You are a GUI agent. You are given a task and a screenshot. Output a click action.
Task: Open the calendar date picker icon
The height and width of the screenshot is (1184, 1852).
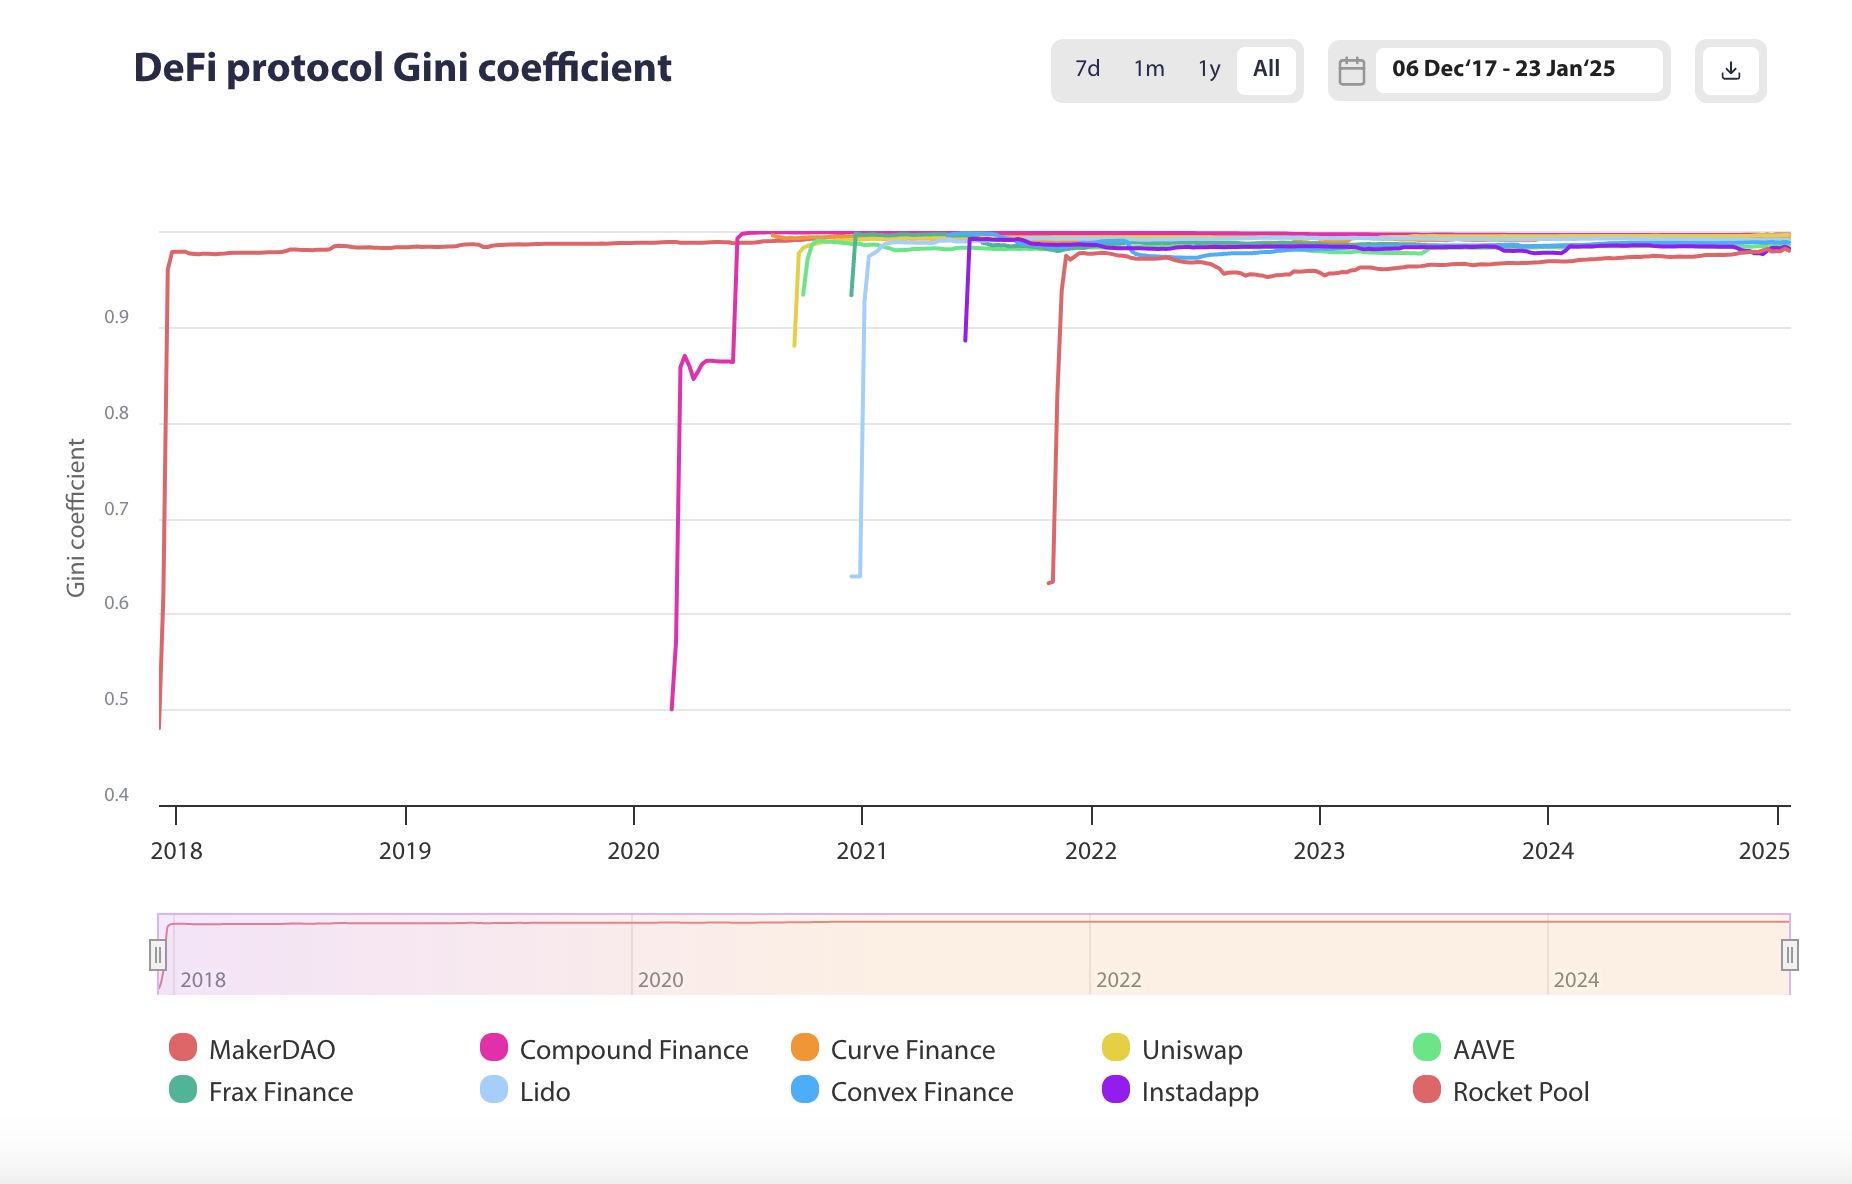tap(1353, 70)
